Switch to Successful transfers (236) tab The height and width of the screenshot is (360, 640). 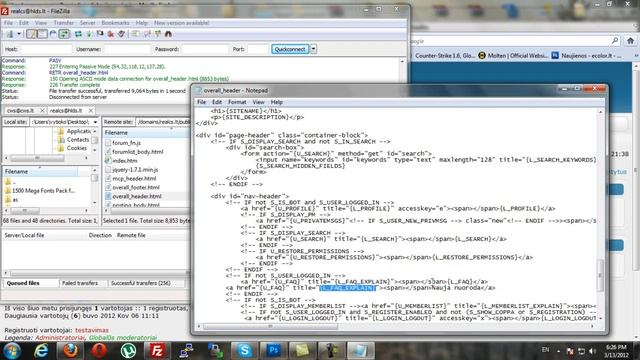[x=141, y=283]
